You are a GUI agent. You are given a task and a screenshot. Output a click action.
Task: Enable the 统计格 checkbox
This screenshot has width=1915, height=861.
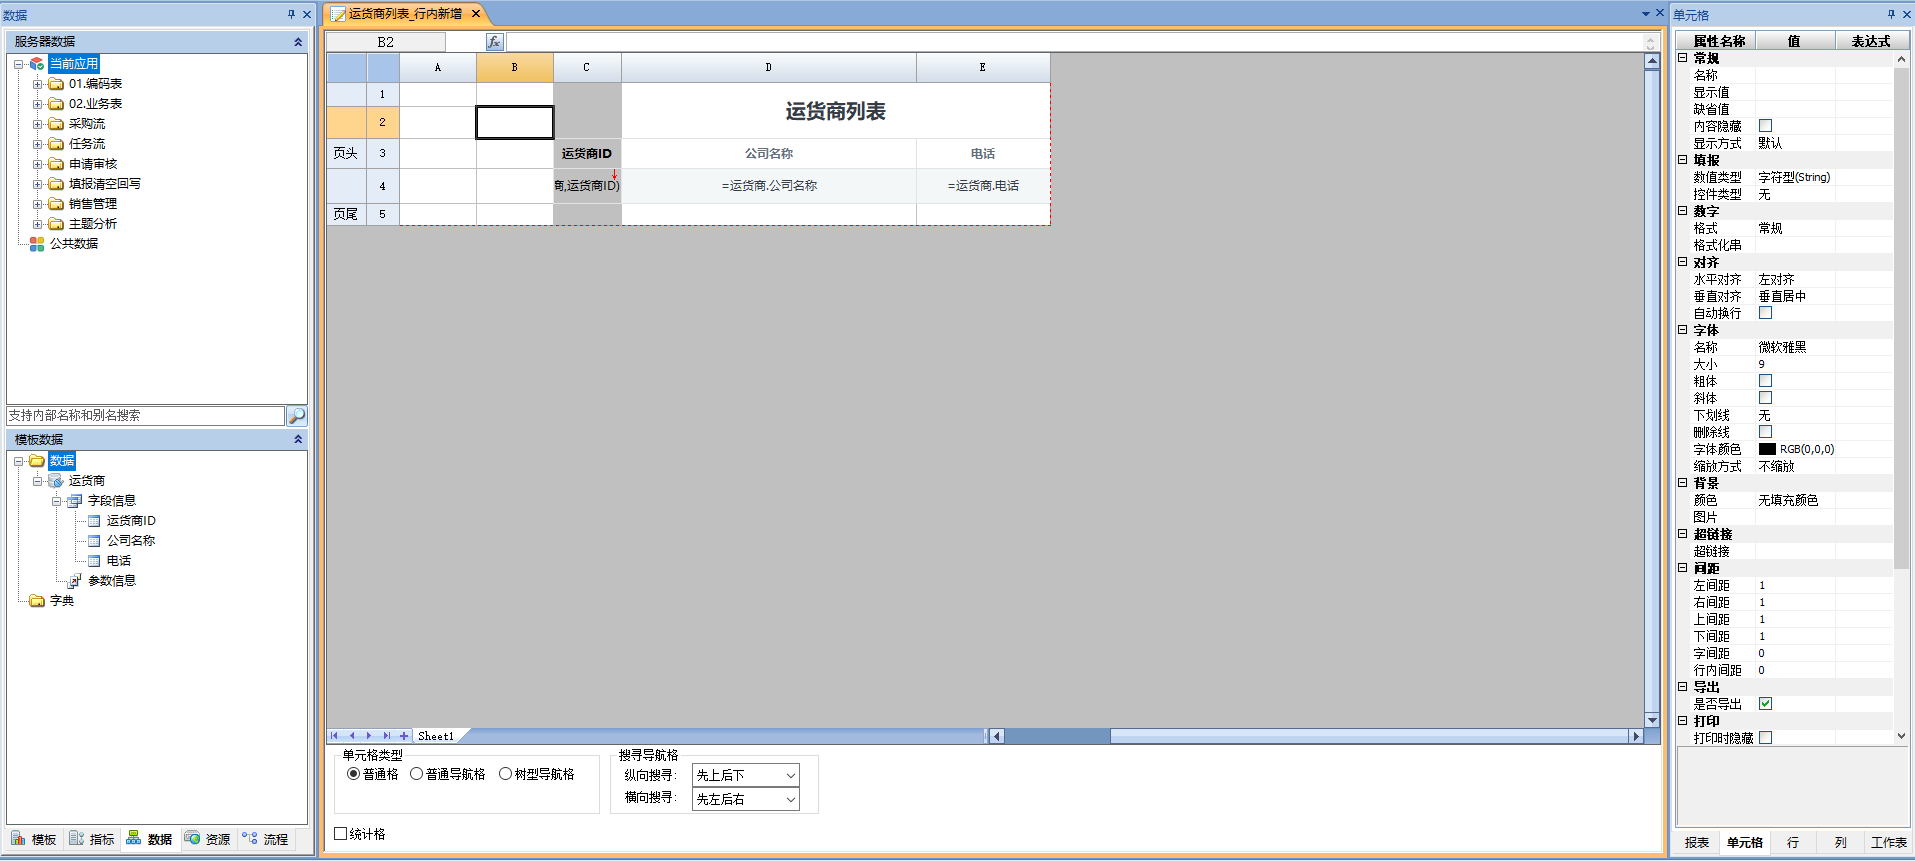pyautogui.click(x=341, y=834)
